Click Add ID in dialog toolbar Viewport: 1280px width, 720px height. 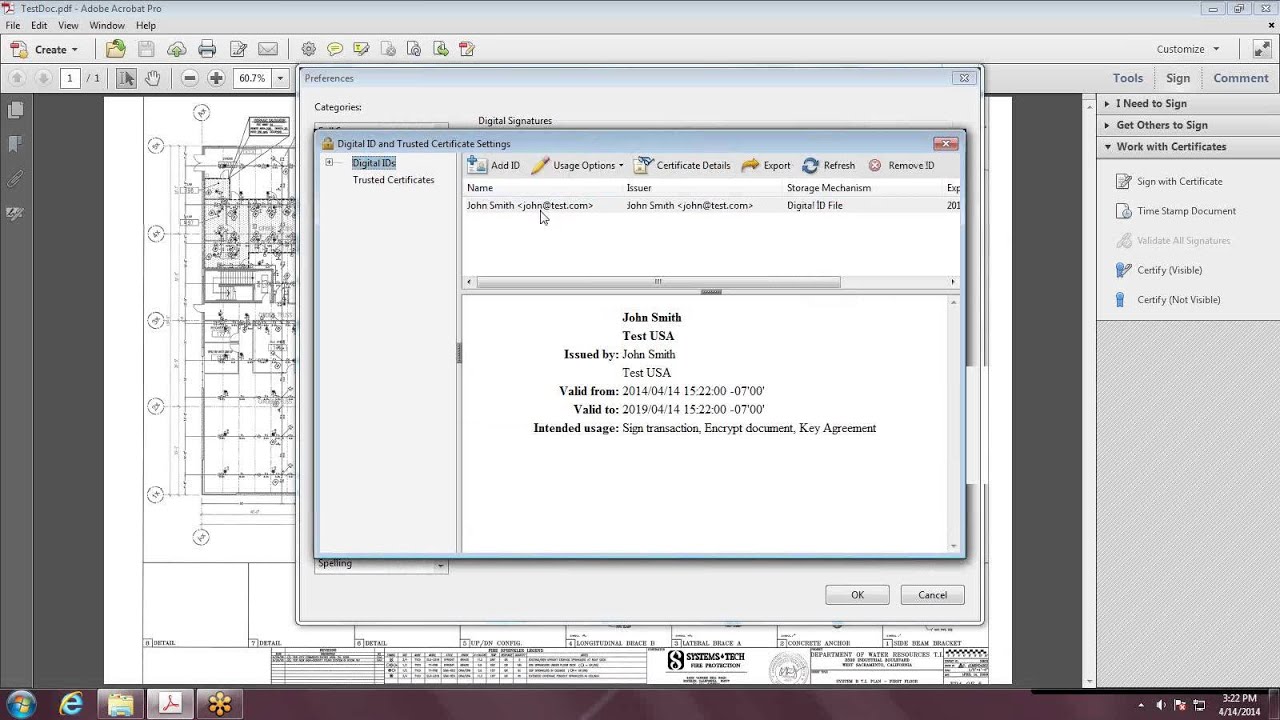pyautogui.click(x=494, y=165)
